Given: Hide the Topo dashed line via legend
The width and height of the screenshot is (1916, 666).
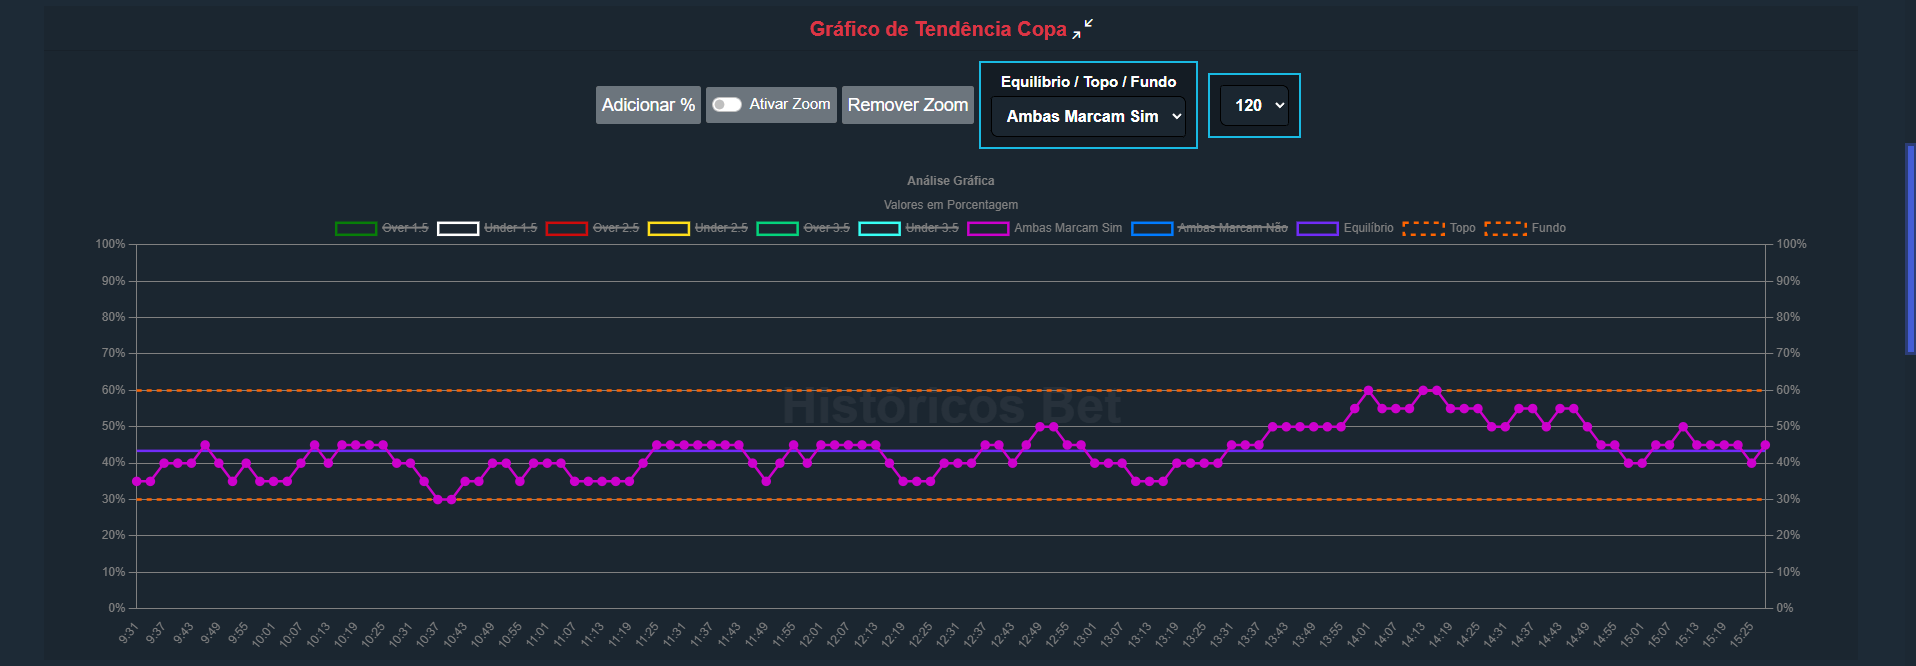Looking at the screenshot, I should pos(1439,228).
